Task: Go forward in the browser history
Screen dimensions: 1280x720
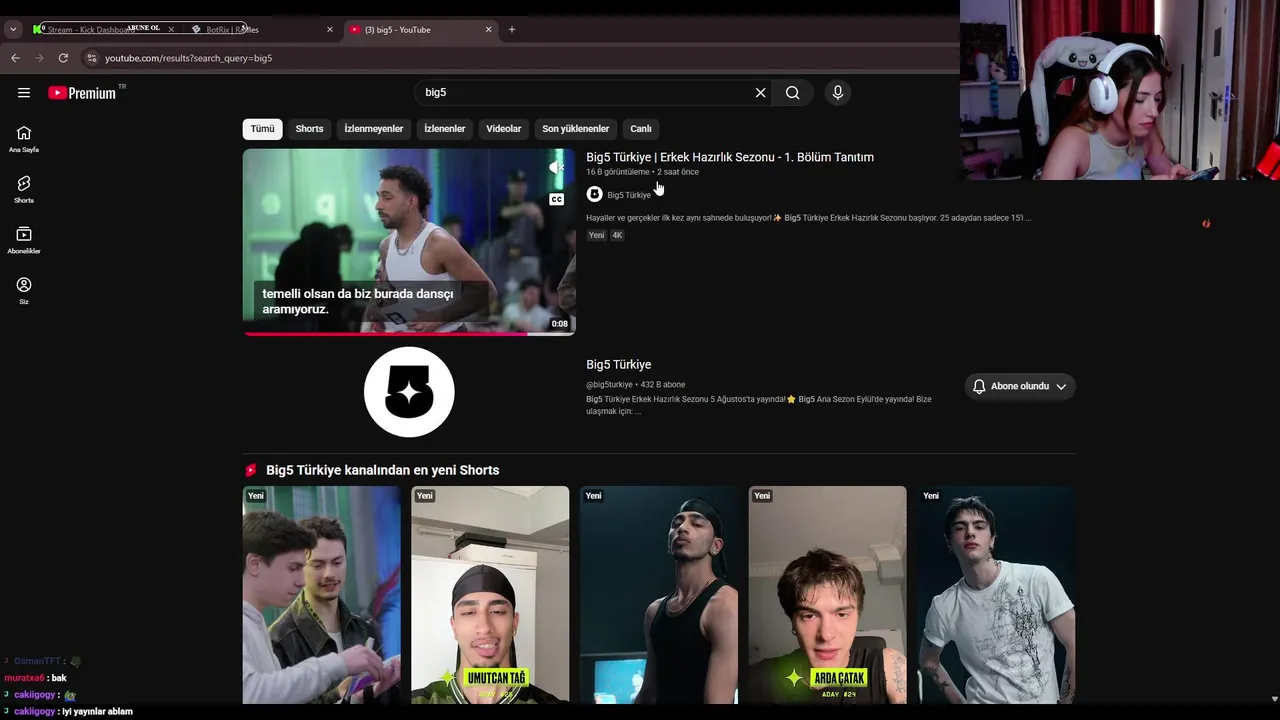Action: tap(39, 58)
